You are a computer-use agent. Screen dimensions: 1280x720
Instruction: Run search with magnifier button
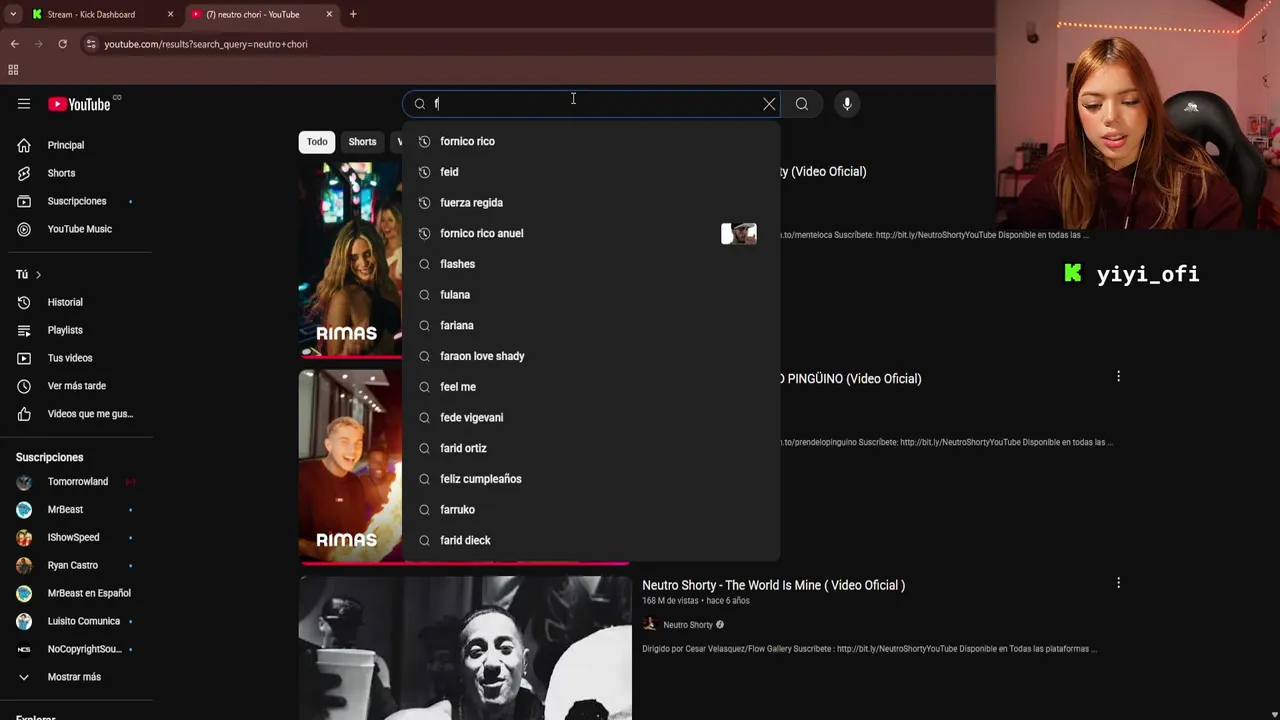[802, 104]
